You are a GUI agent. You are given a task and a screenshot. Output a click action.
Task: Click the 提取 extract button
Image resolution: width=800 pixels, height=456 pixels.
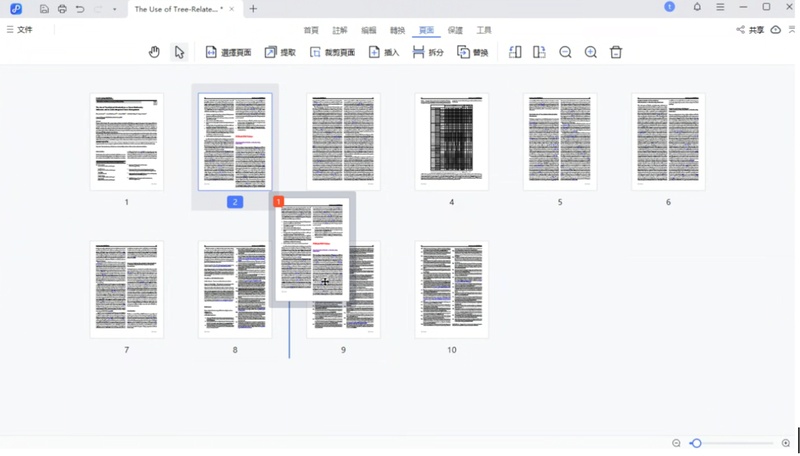click(x=280, y=52)
